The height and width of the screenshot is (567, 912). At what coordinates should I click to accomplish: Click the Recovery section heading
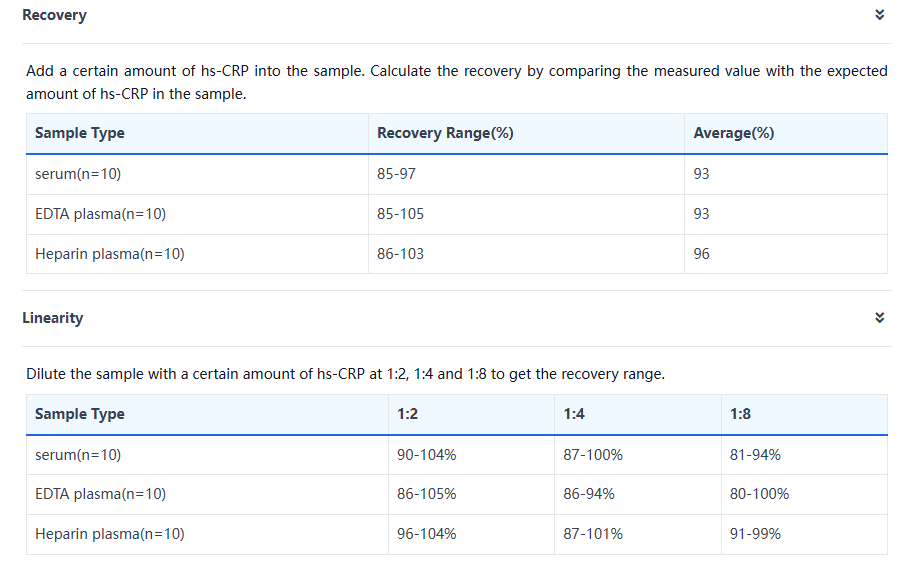(54, 15)
